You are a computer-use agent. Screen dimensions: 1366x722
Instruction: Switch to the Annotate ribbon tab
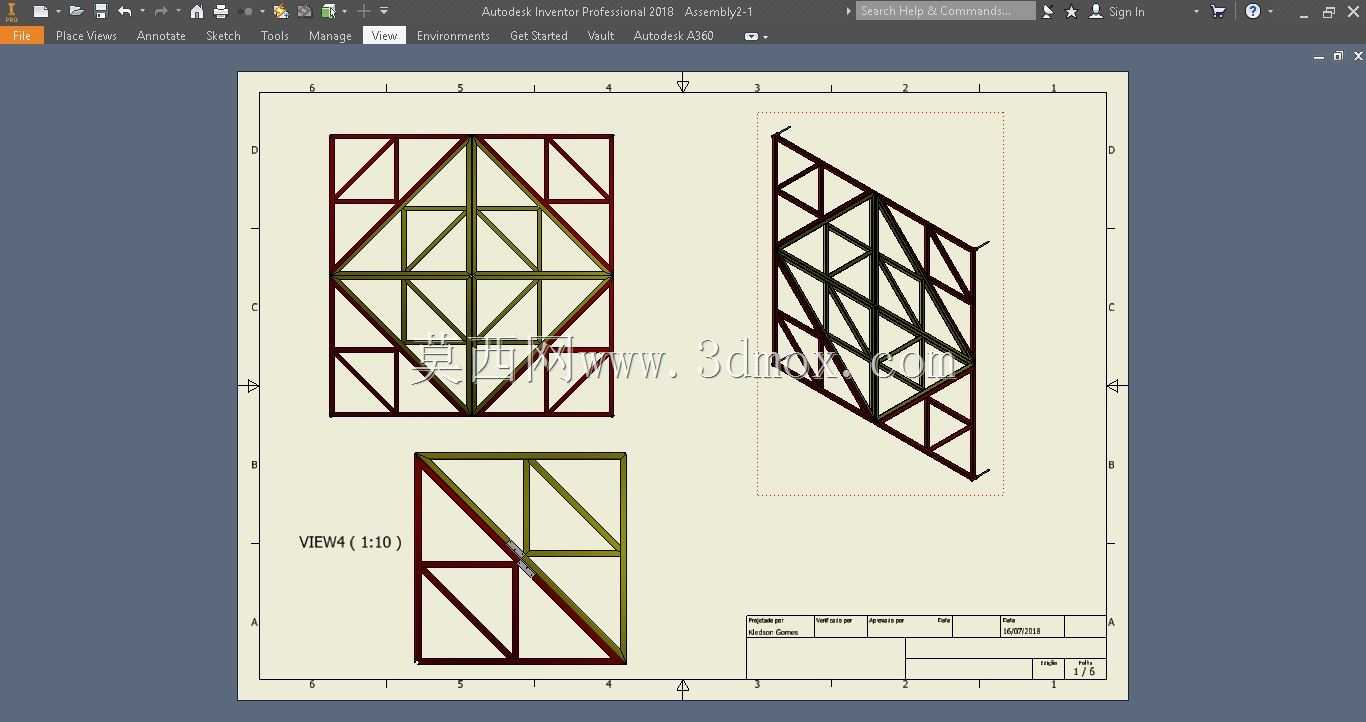click(x=161, y=36)
